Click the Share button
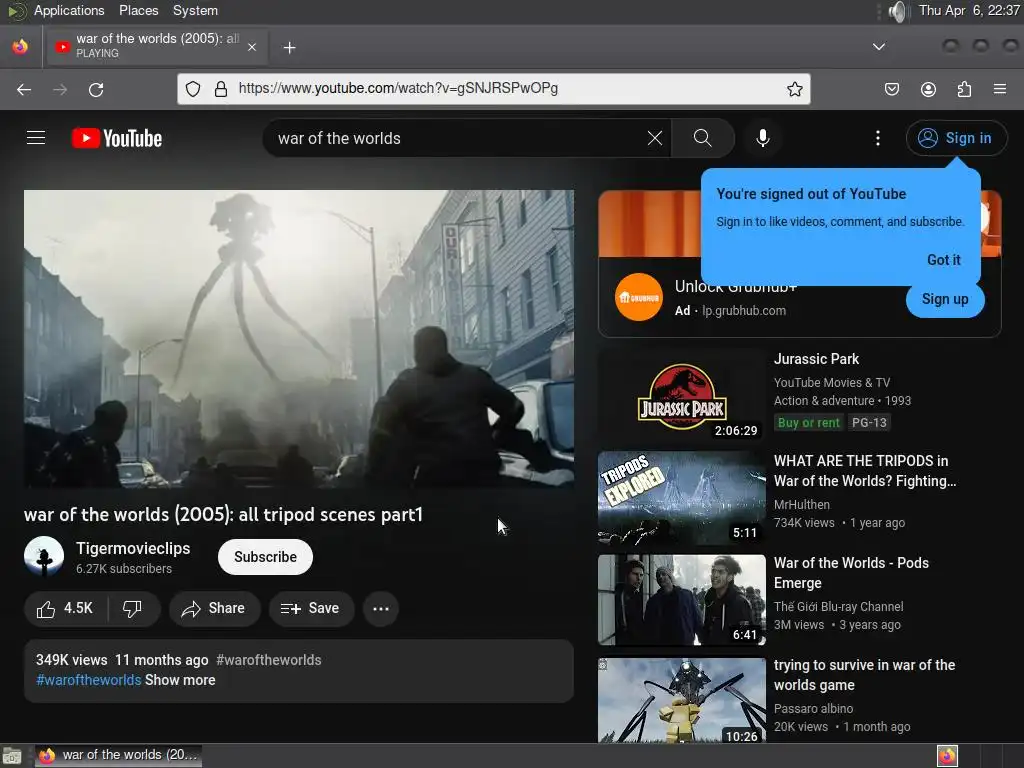The width and height of the screenshot is (1024, 768). [214, 609]
